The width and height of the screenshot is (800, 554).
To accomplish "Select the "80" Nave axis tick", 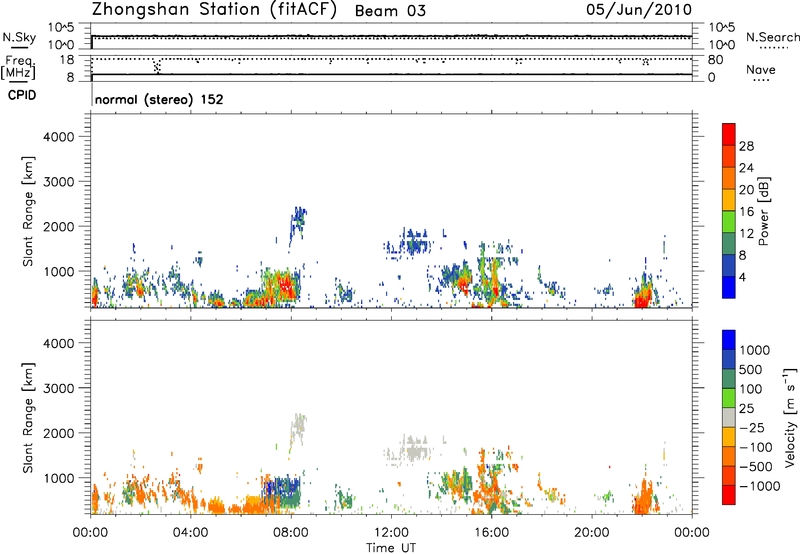I will click(715, 60).
